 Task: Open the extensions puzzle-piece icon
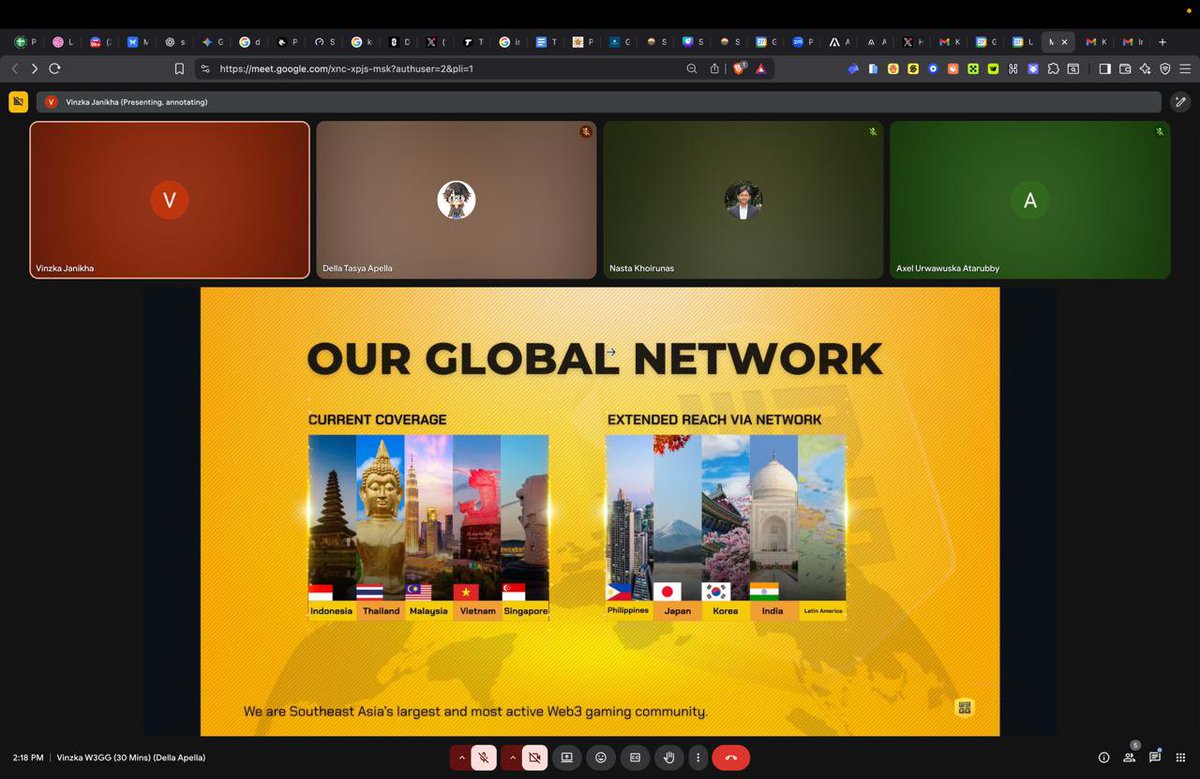[1053, 69]
